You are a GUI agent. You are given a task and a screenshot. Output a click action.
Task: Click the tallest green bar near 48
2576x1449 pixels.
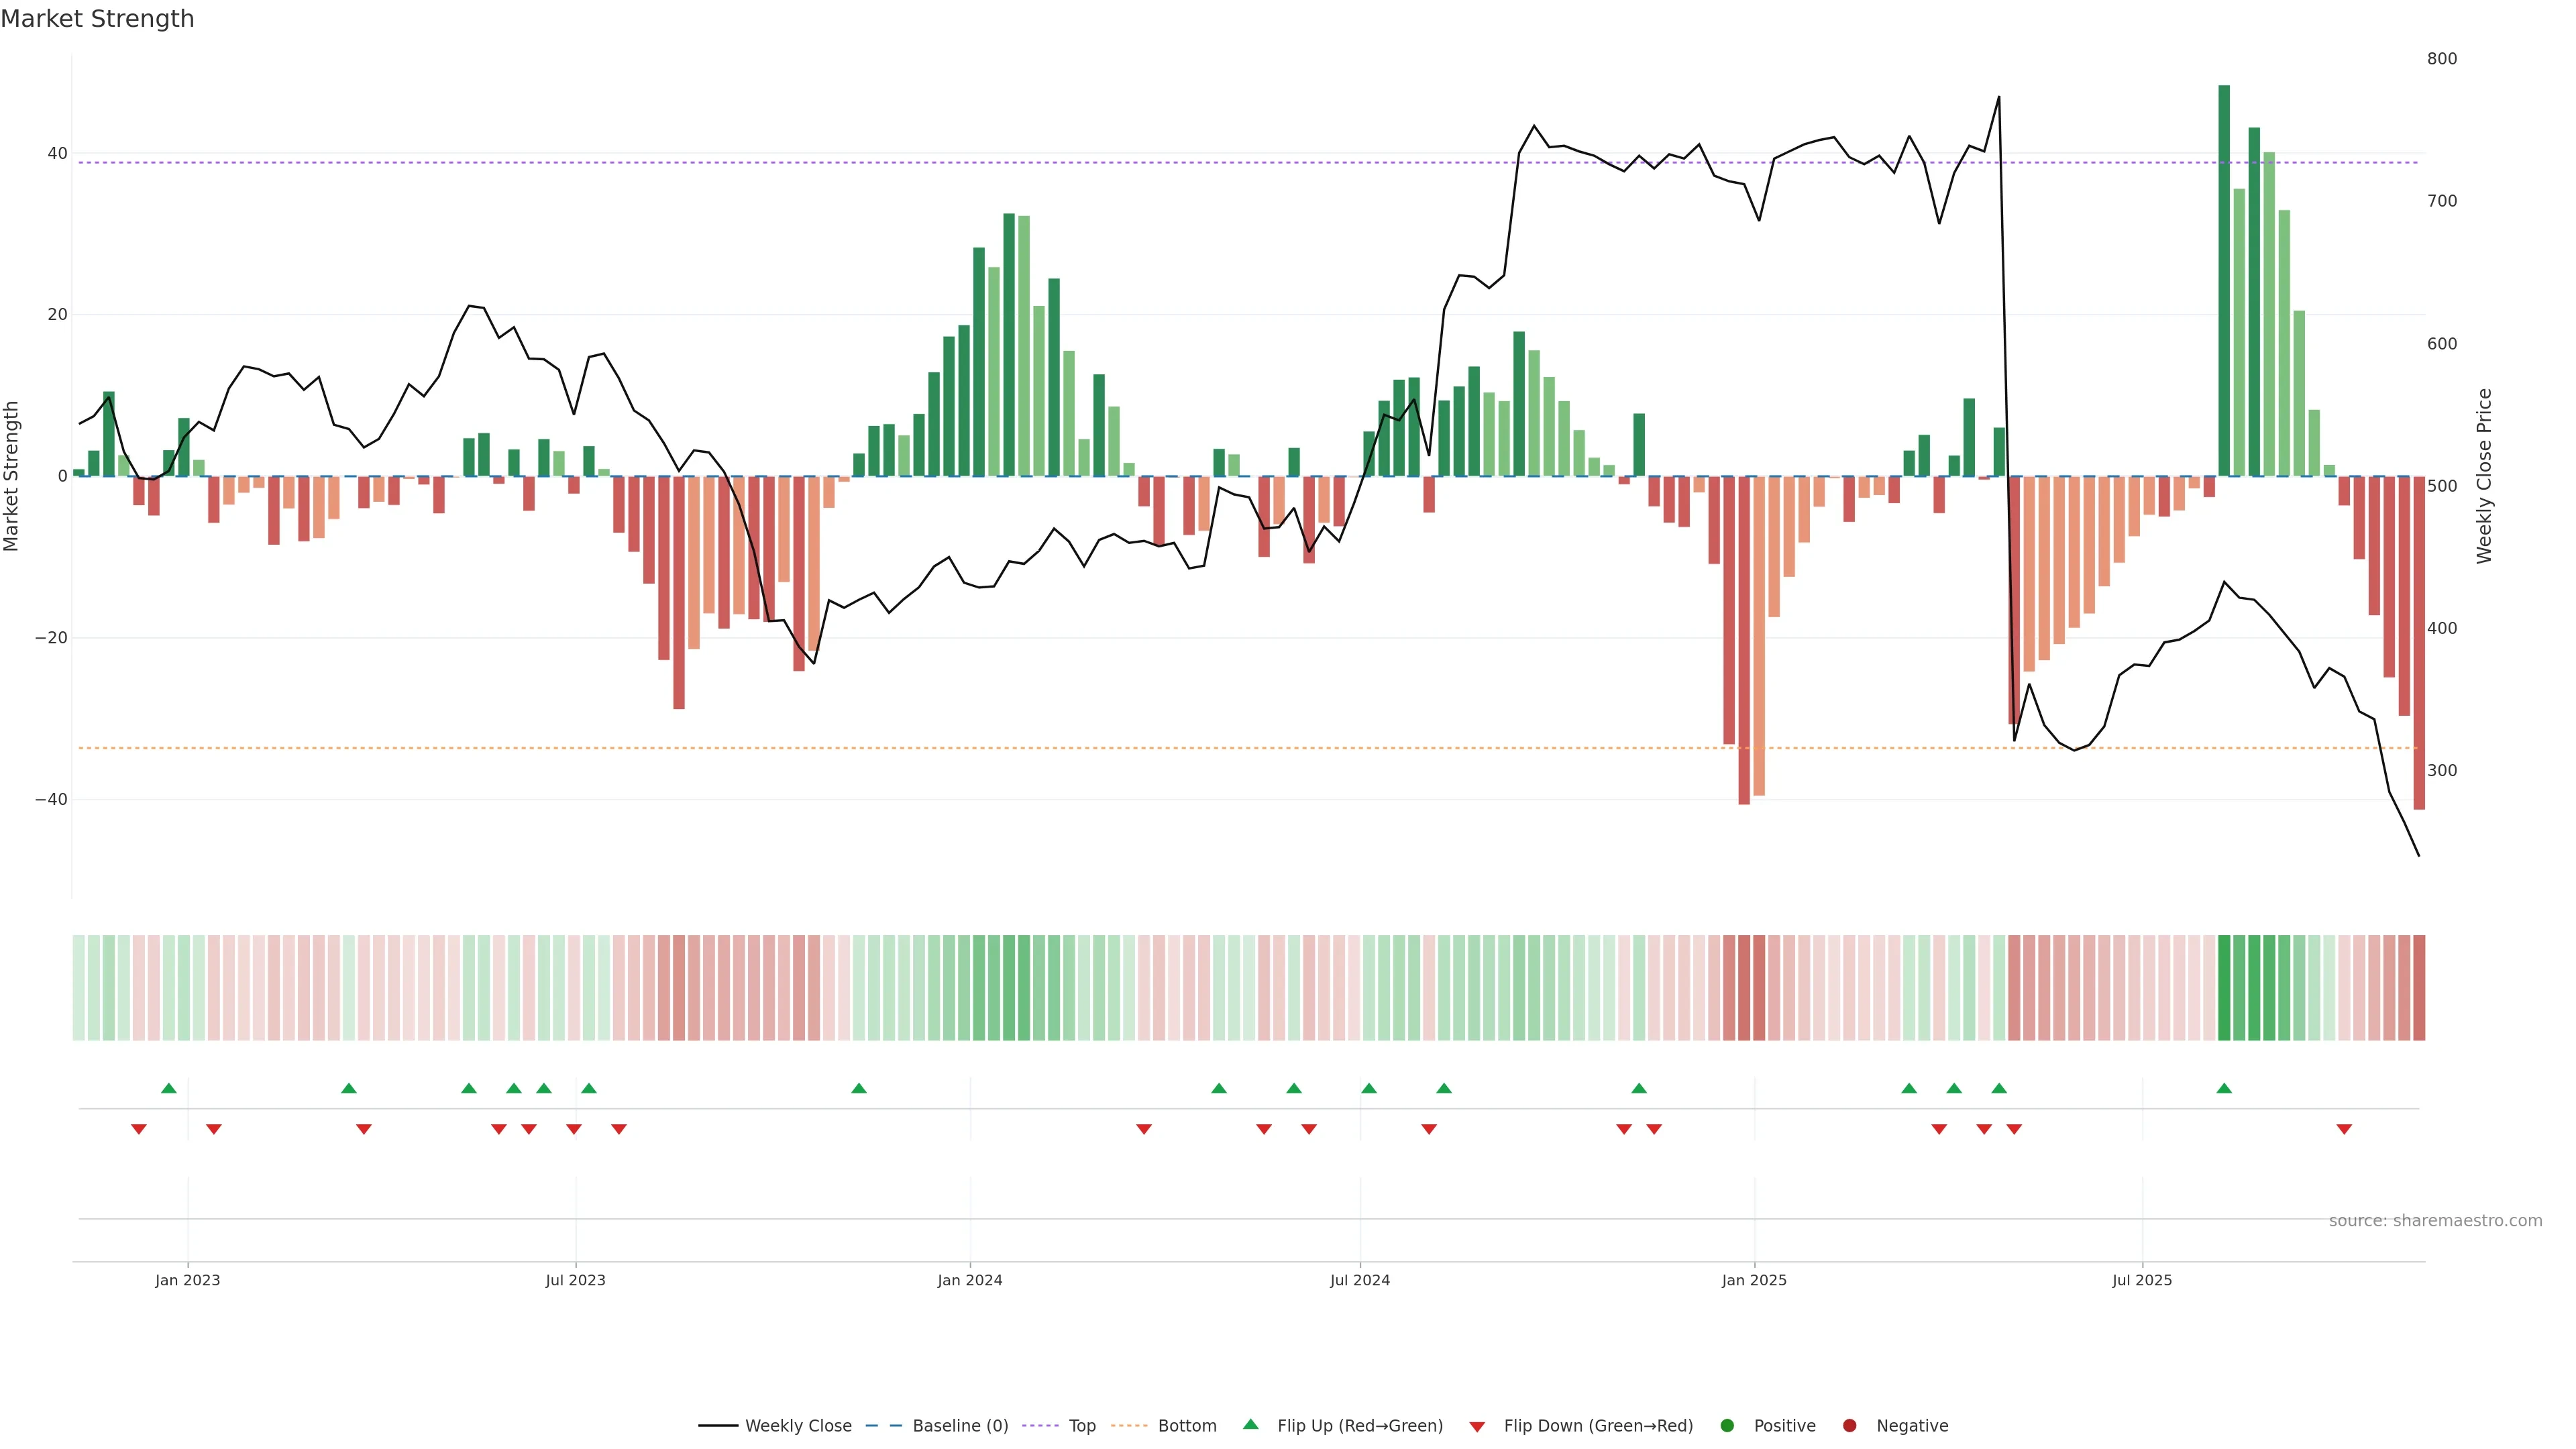(x=2224, y=280)
